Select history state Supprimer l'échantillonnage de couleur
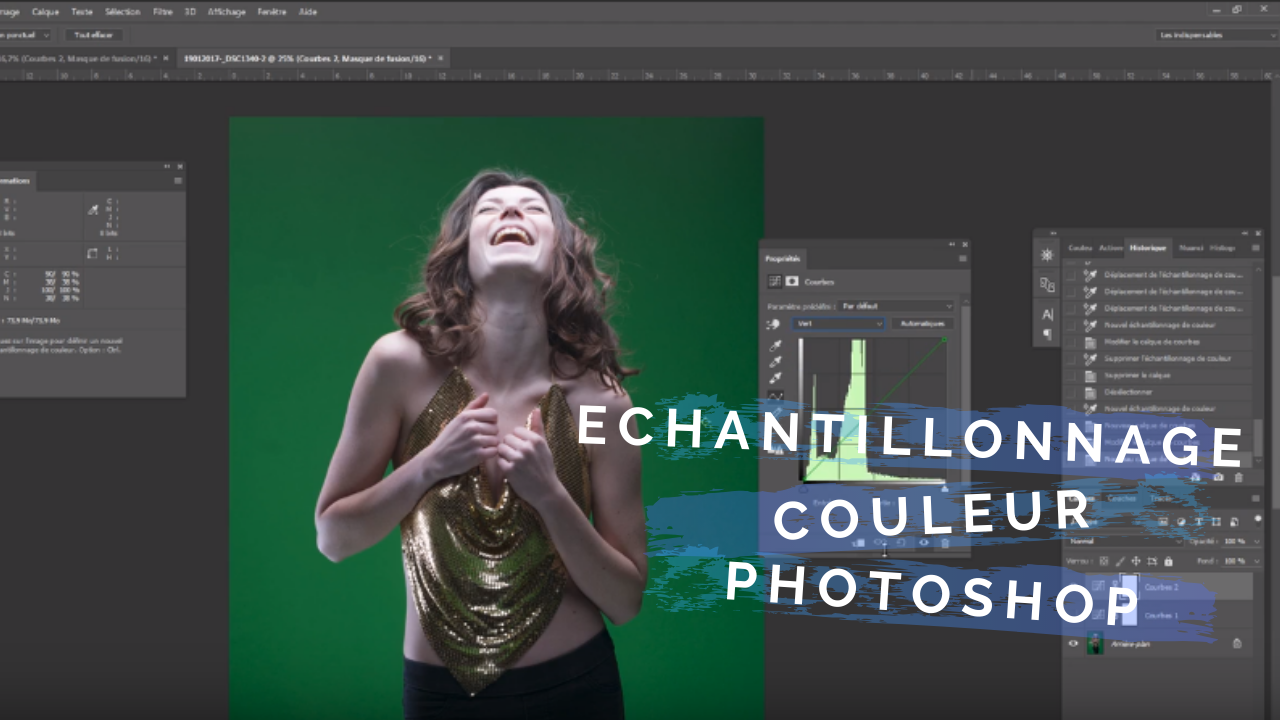Image resolution: width=1280 pixels, height=720 pixels. [x=1158, y=359]
